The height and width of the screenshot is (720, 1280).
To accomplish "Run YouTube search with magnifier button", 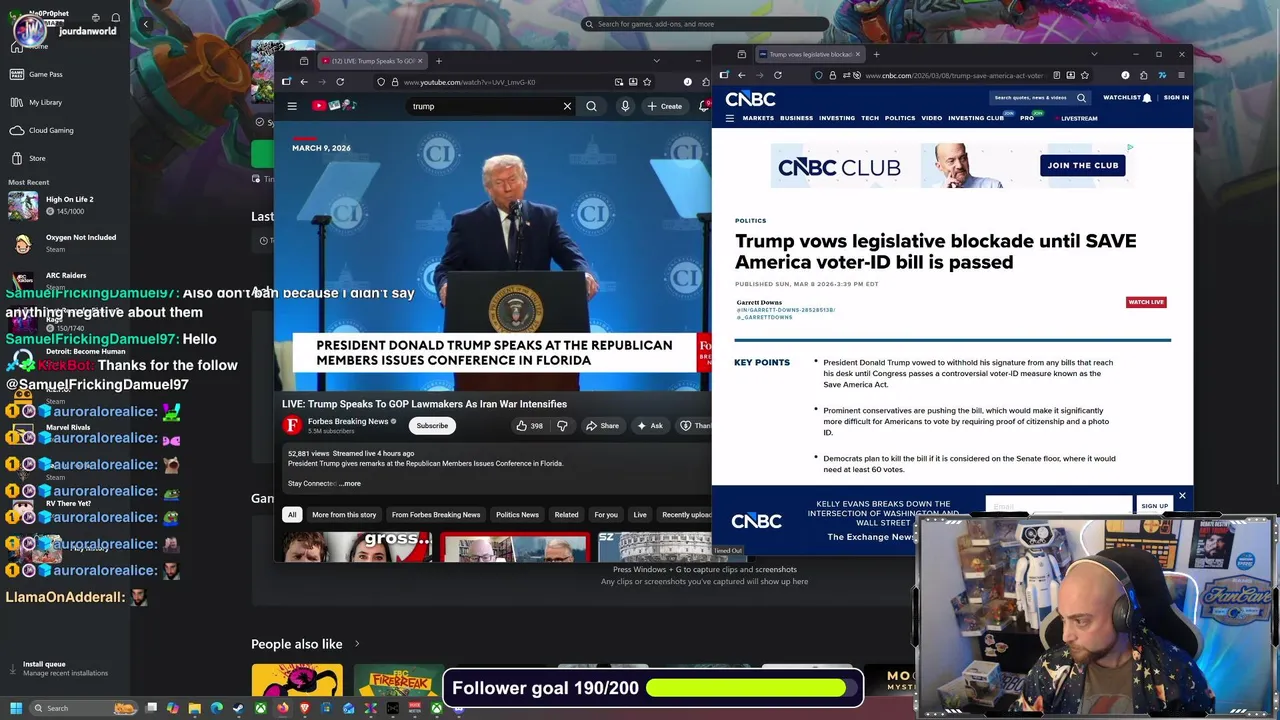I will click(x=591, y=106).
